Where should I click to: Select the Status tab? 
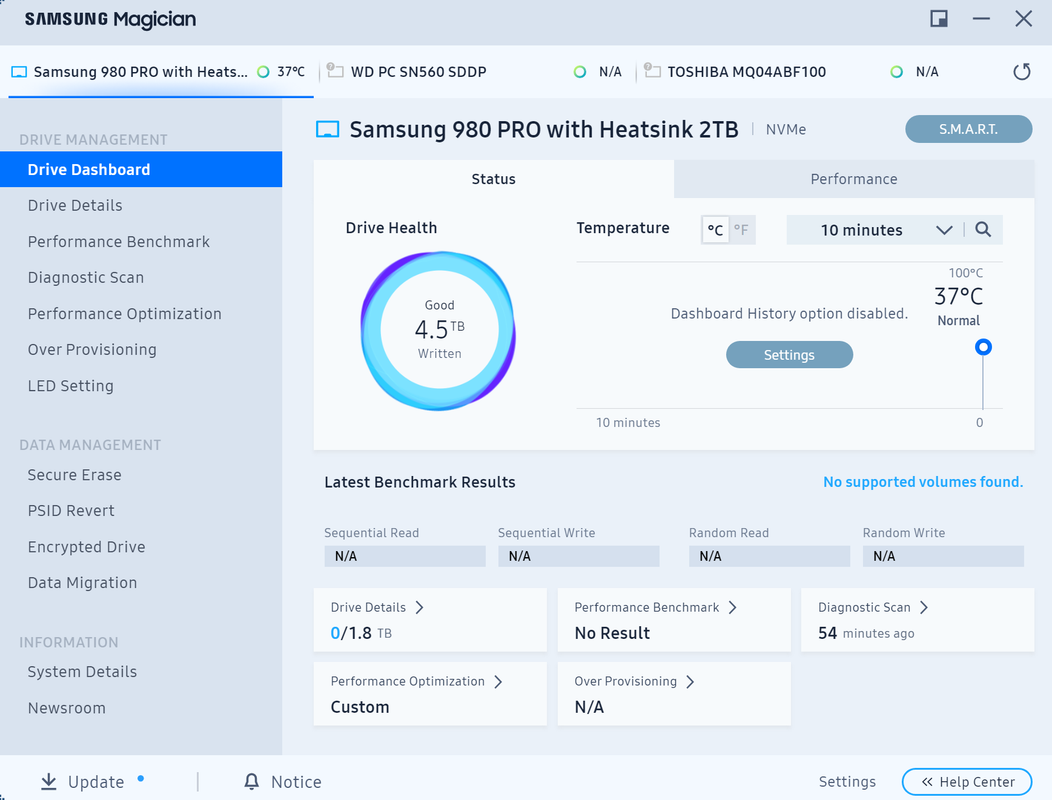coord(494,179)
